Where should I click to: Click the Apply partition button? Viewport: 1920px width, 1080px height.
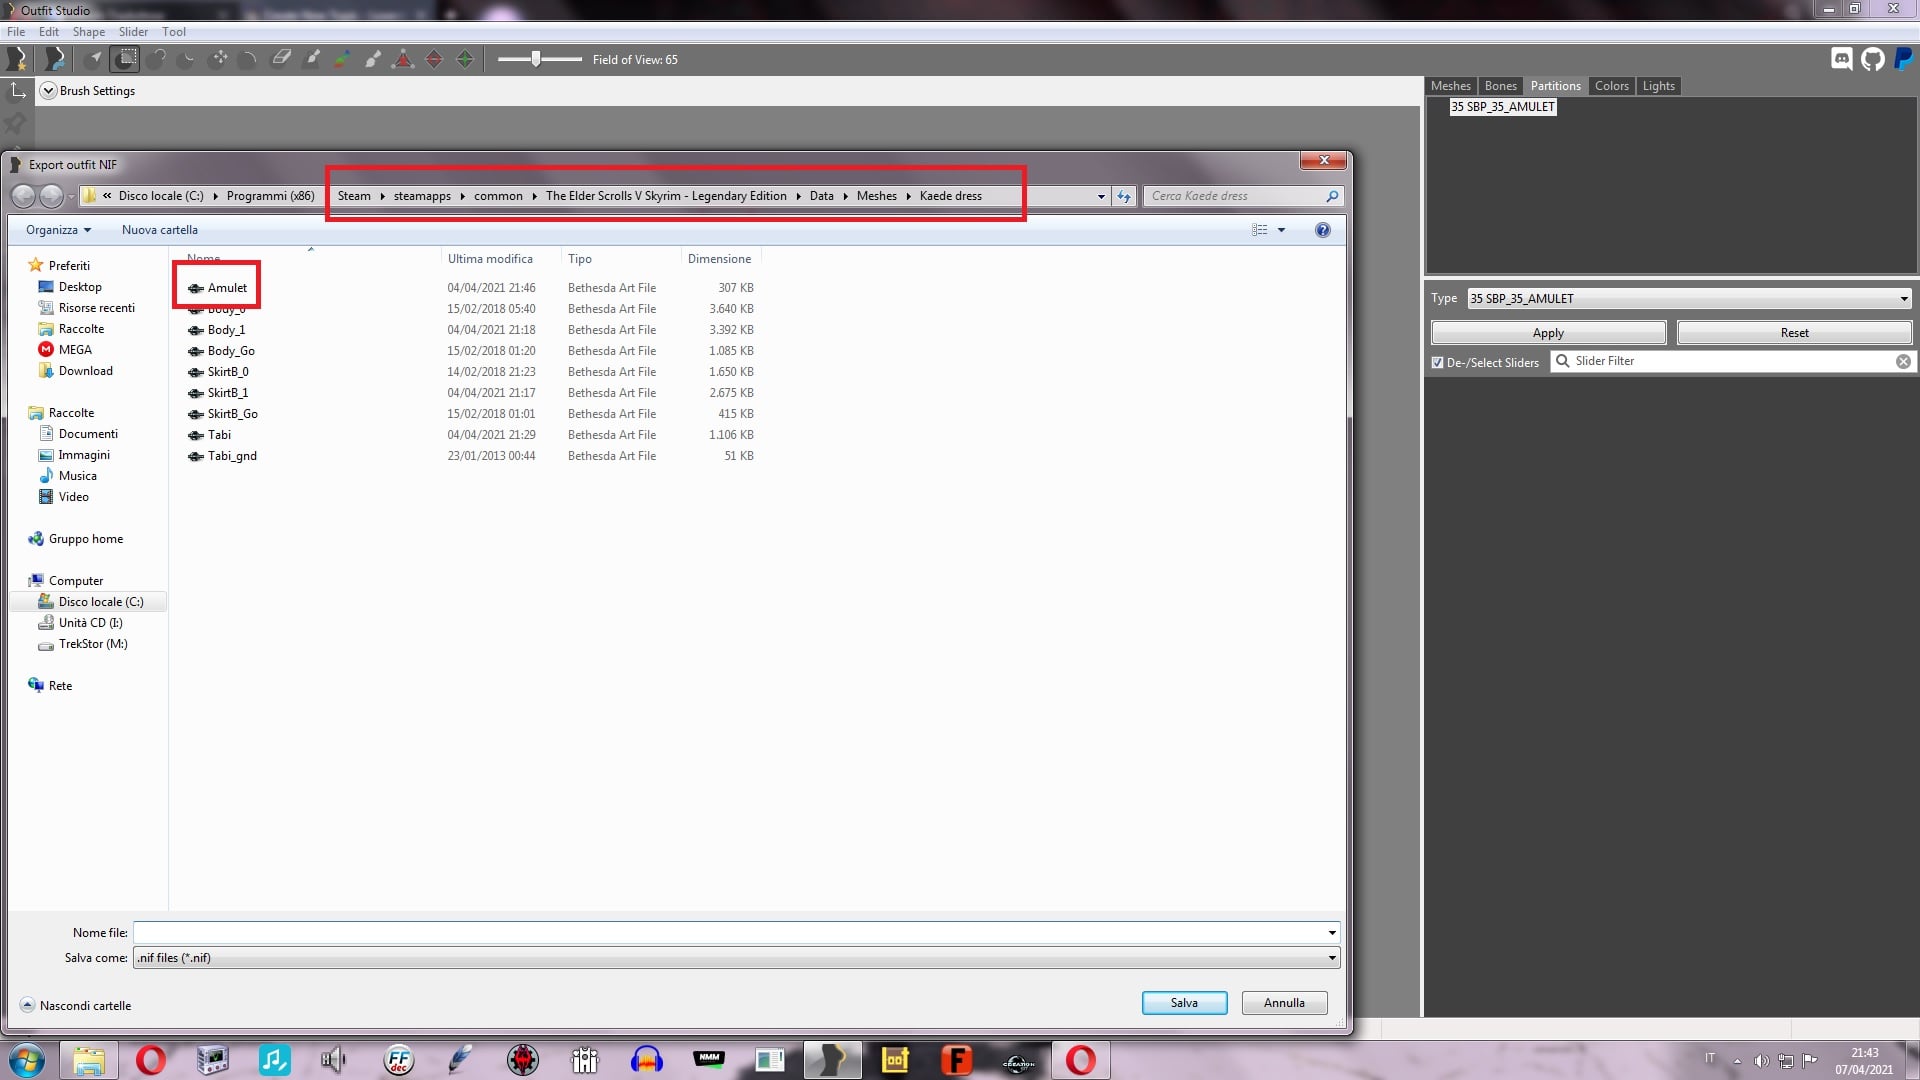1548,333
